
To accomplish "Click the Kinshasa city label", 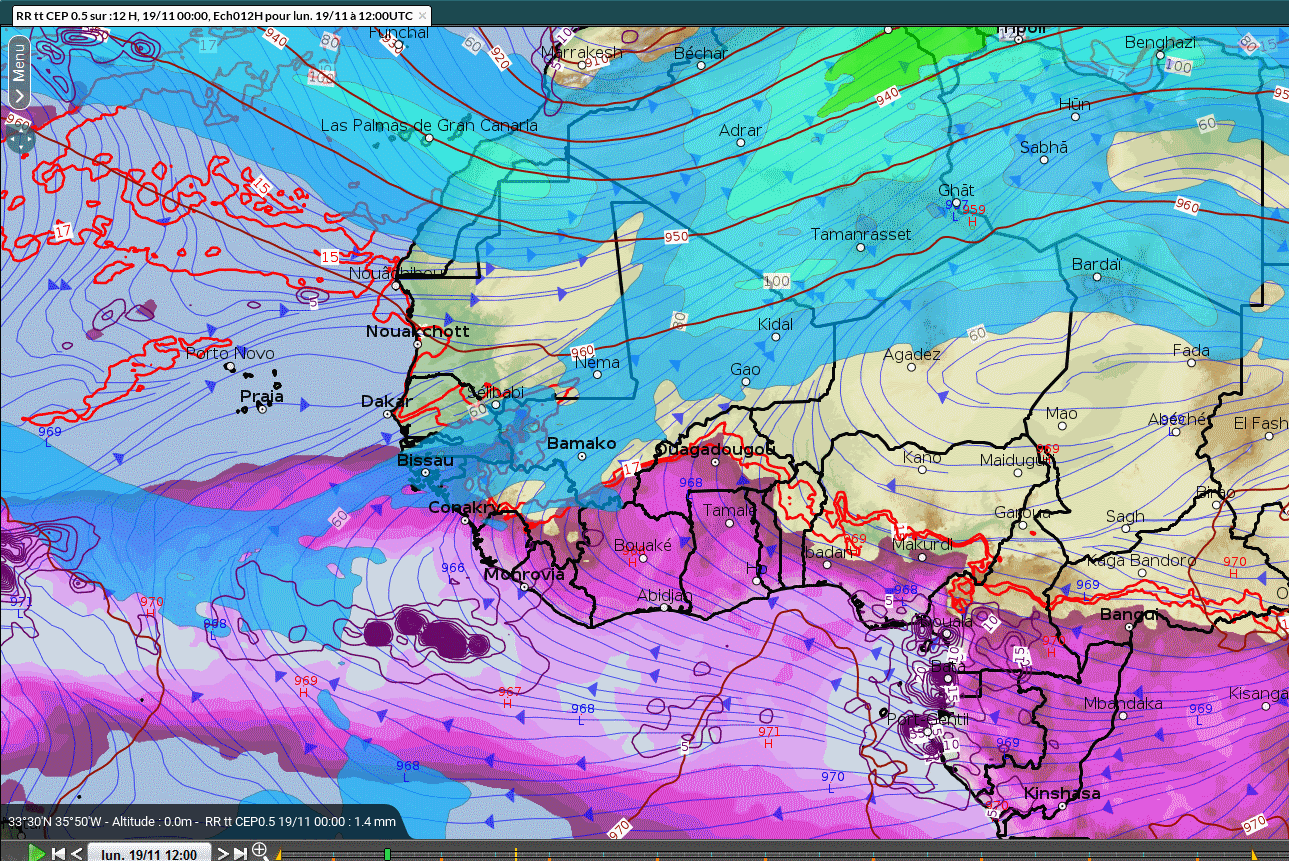I will click(x=1062, y=794).
